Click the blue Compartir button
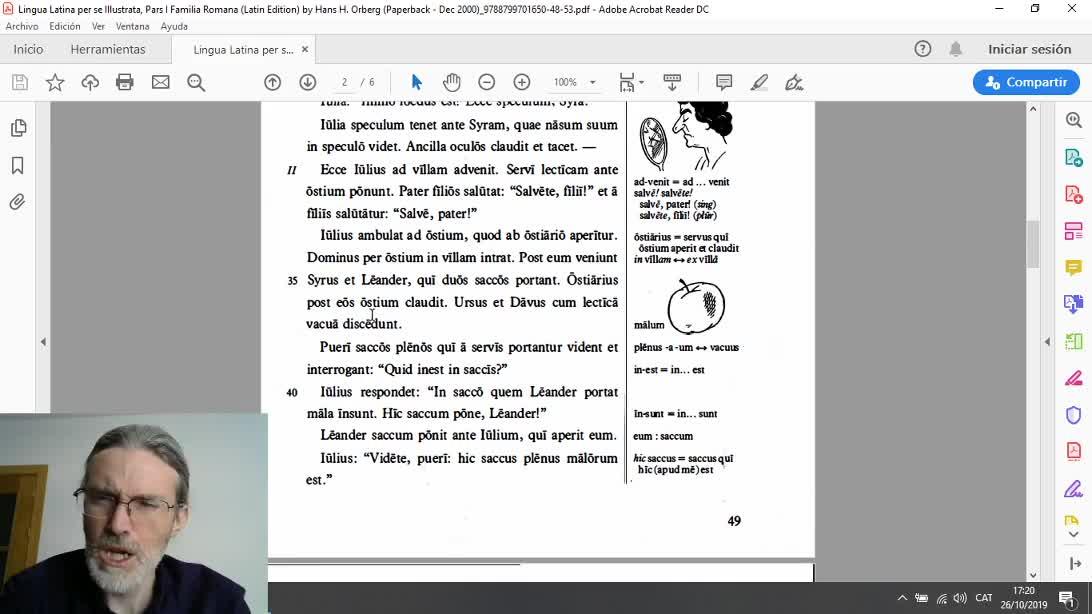Screen dimensions: 1092x614 (1027, 82)
